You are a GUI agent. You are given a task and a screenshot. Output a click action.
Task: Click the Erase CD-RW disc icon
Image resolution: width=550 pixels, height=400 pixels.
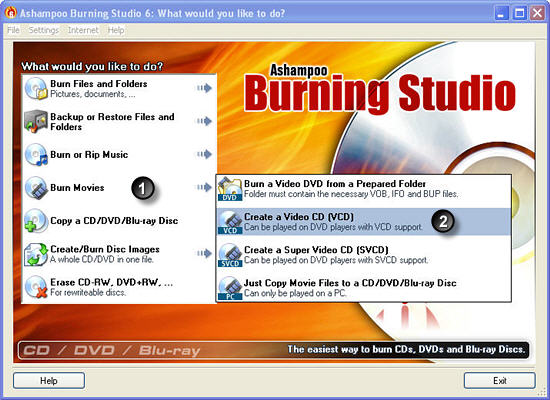point(36,287)
